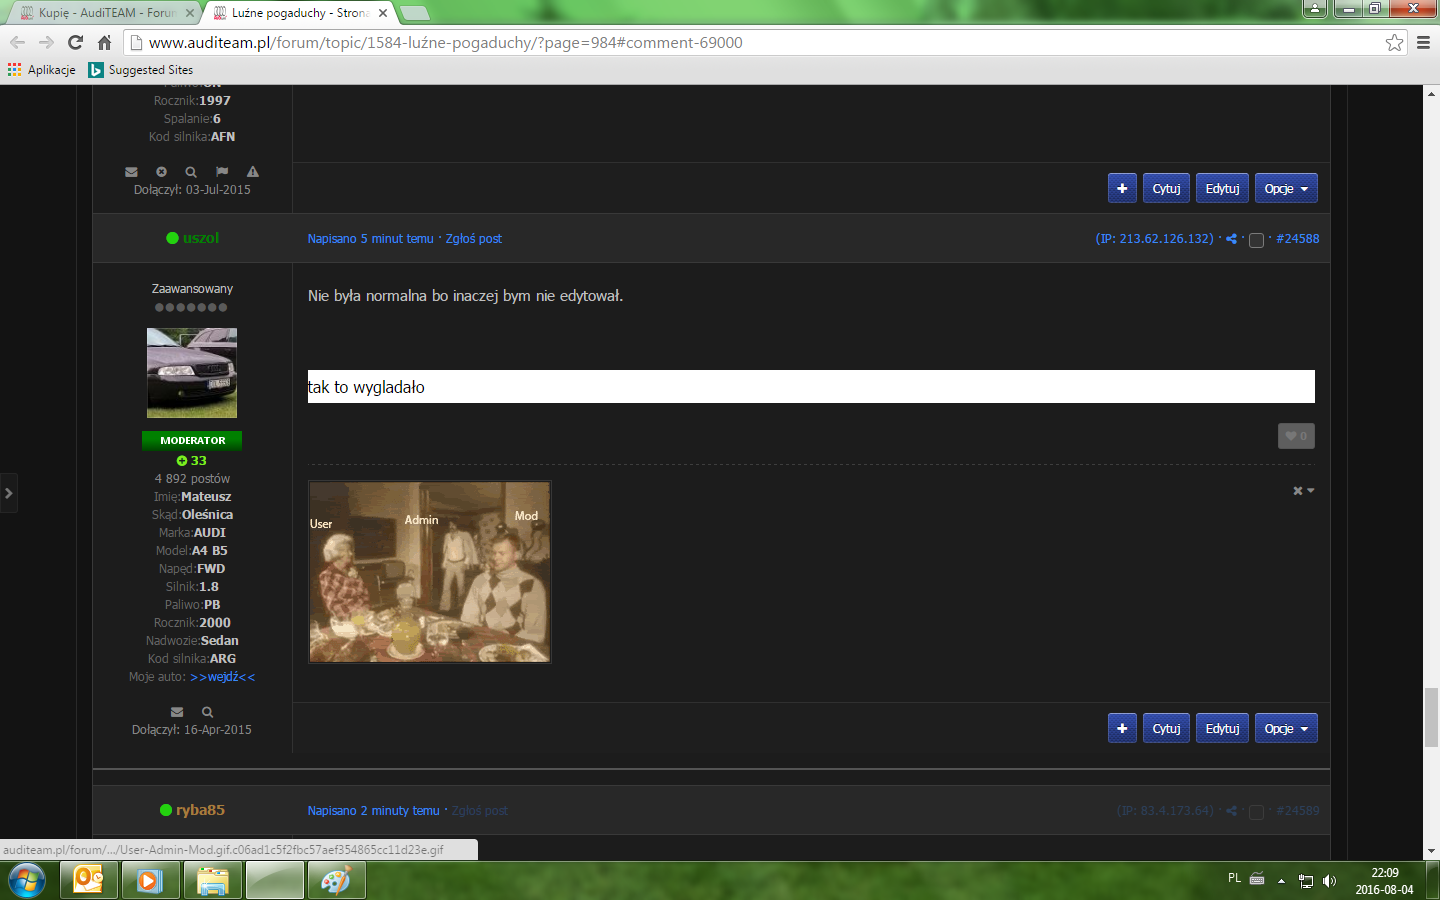Image resolution: width=1440 pixels, height=900 pixels.
Task: Open the User-Admin-Mod image thumbnail
Action: pyautogui.click(x=429, y=572)
